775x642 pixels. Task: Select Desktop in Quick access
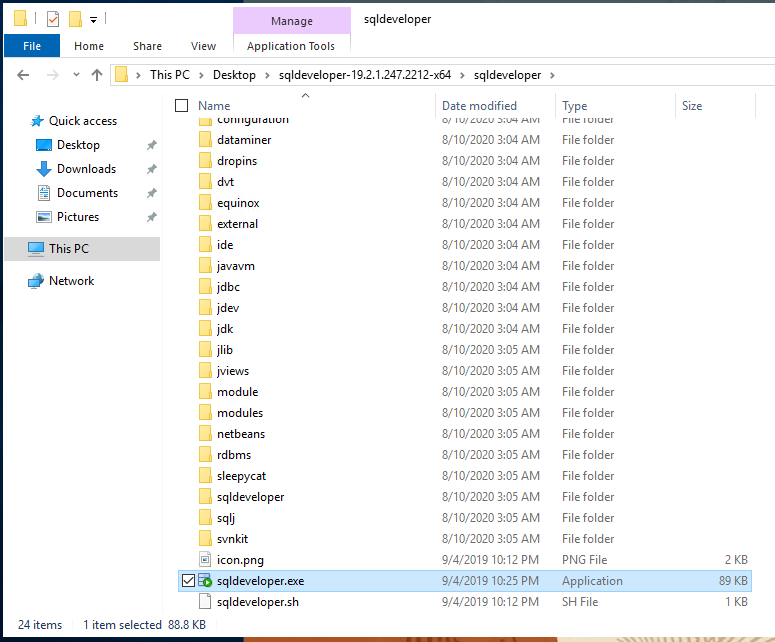pos(78,145)
